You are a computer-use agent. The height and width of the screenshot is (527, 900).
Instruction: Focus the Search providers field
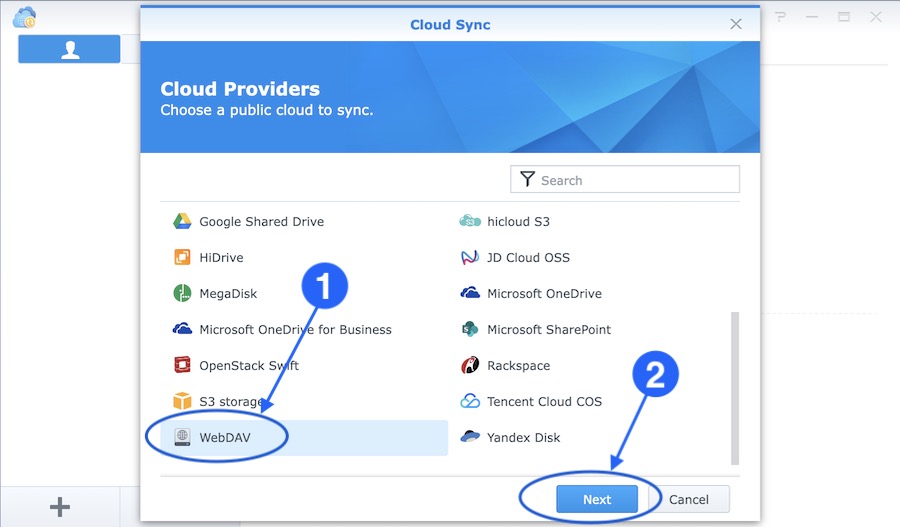624,180
